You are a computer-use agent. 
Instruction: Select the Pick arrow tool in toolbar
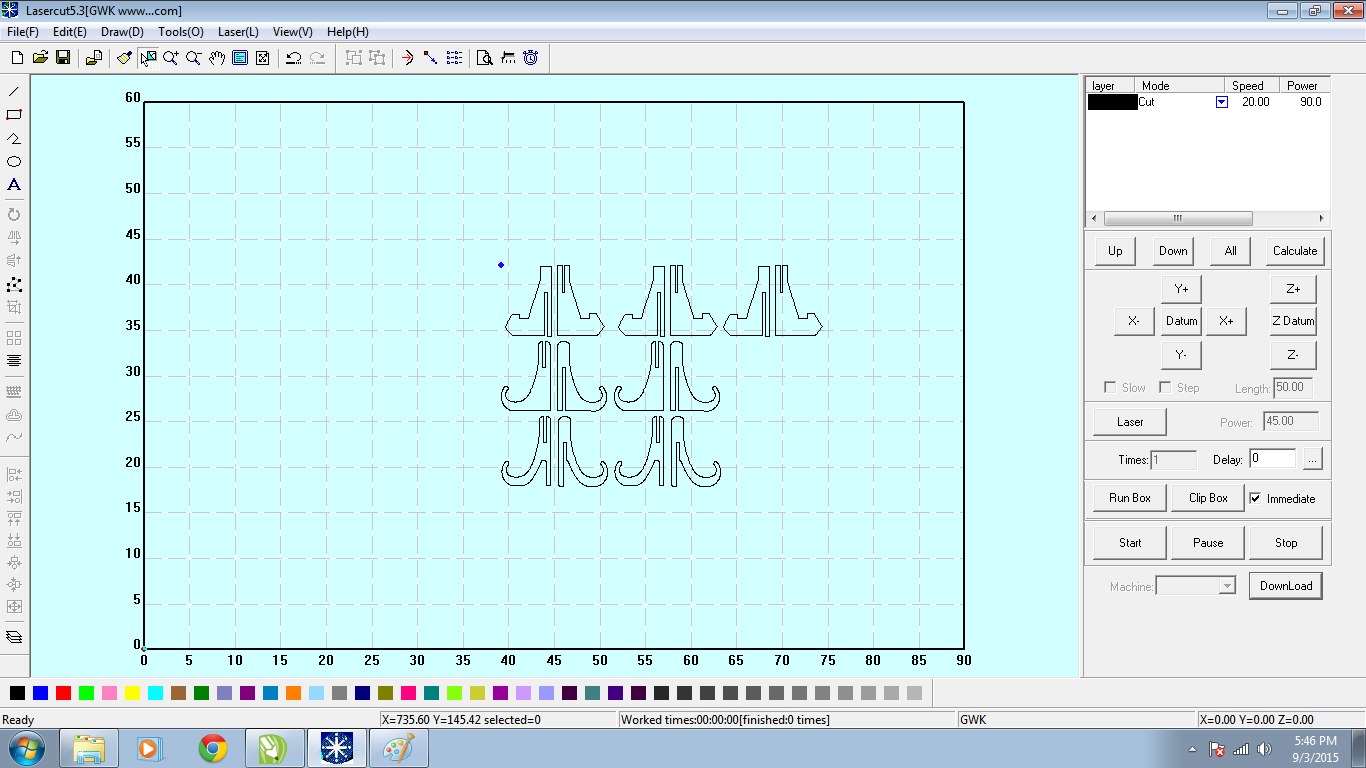click(x=148, y=58)
